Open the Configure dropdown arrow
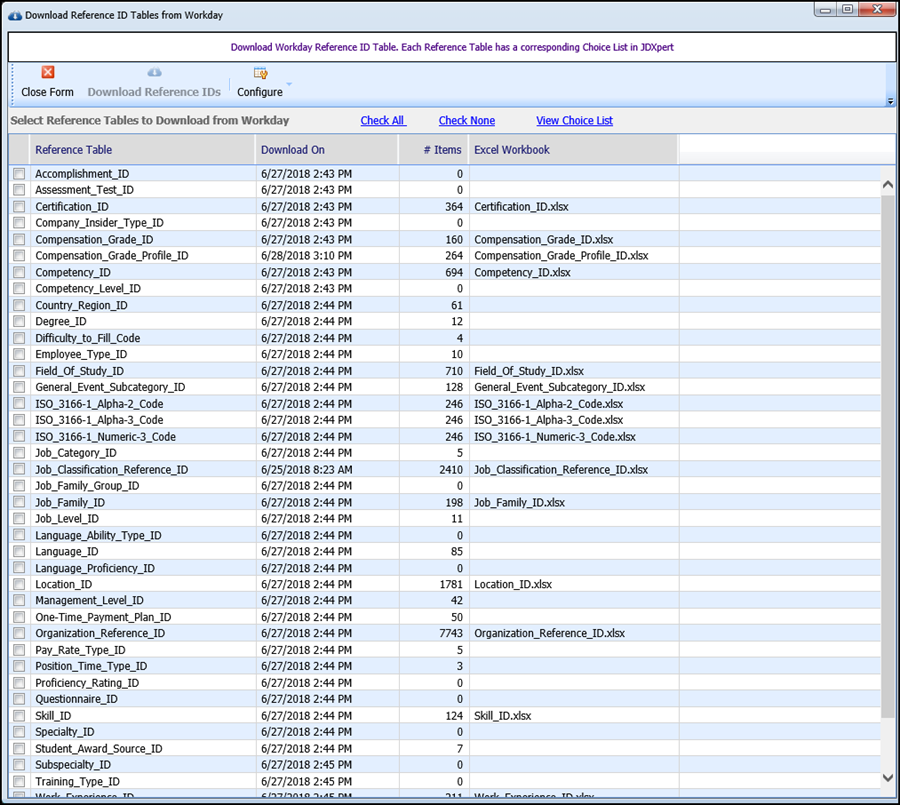Viewport: 900px width, 805px height. pyautogui.click(x=289, y=84)
